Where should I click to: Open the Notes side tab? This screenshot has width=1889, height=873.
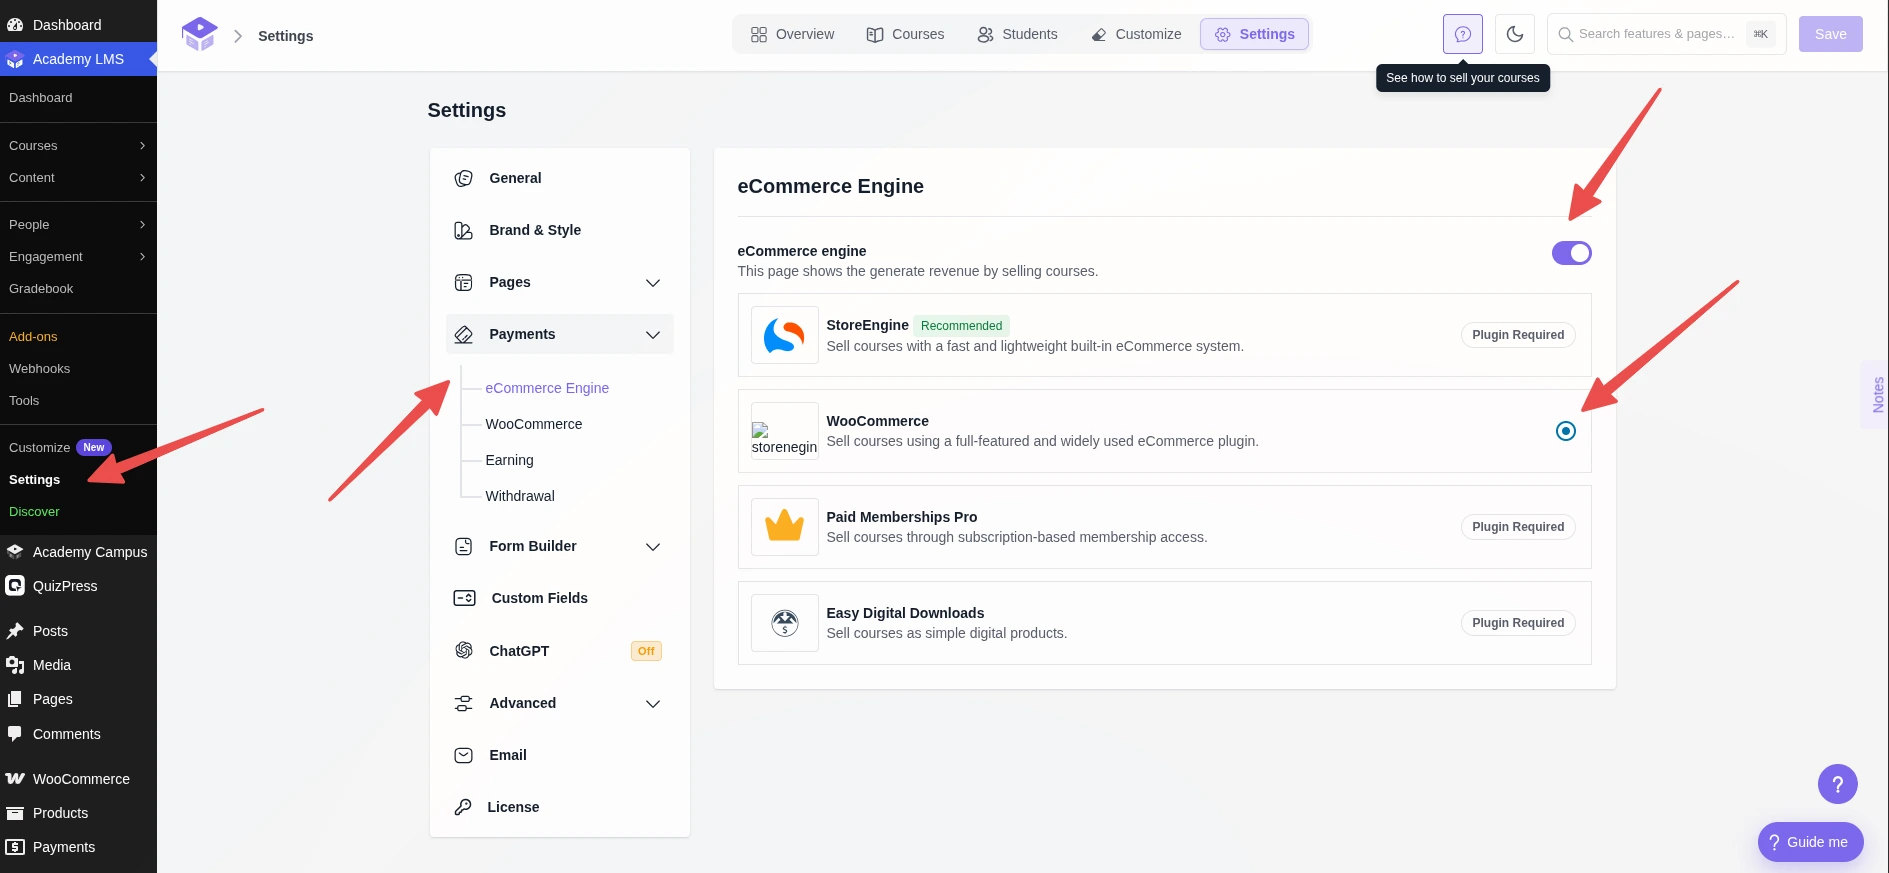1876,394
